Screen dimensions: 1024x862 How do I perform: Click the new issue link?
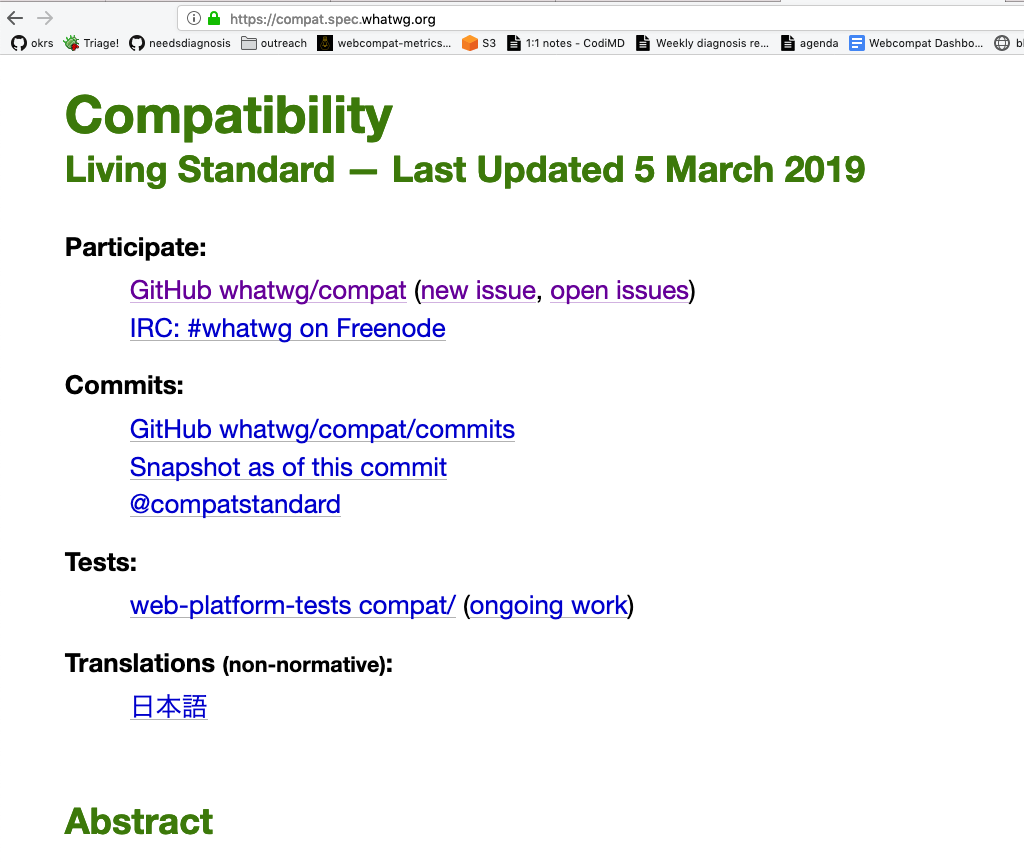pyautogui.click(x=478, y=291)
